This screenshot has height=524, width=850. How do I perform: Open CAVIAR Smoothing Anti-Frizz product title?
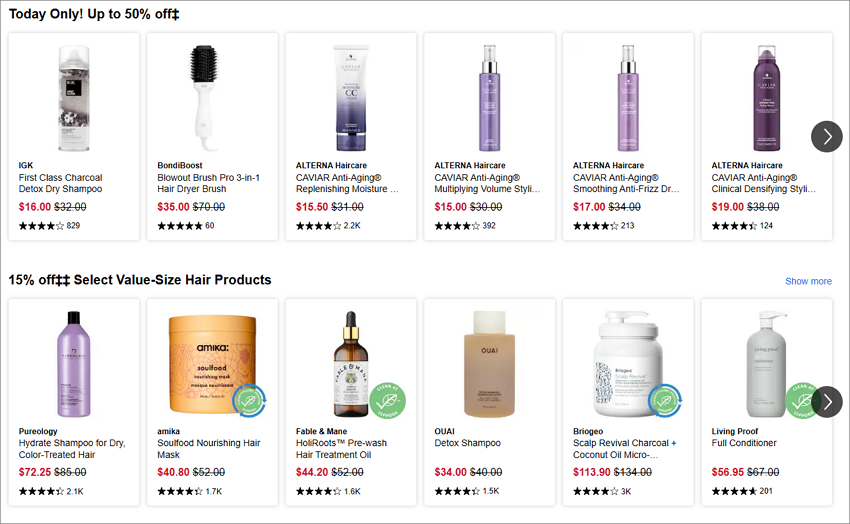tap(626, 183)
